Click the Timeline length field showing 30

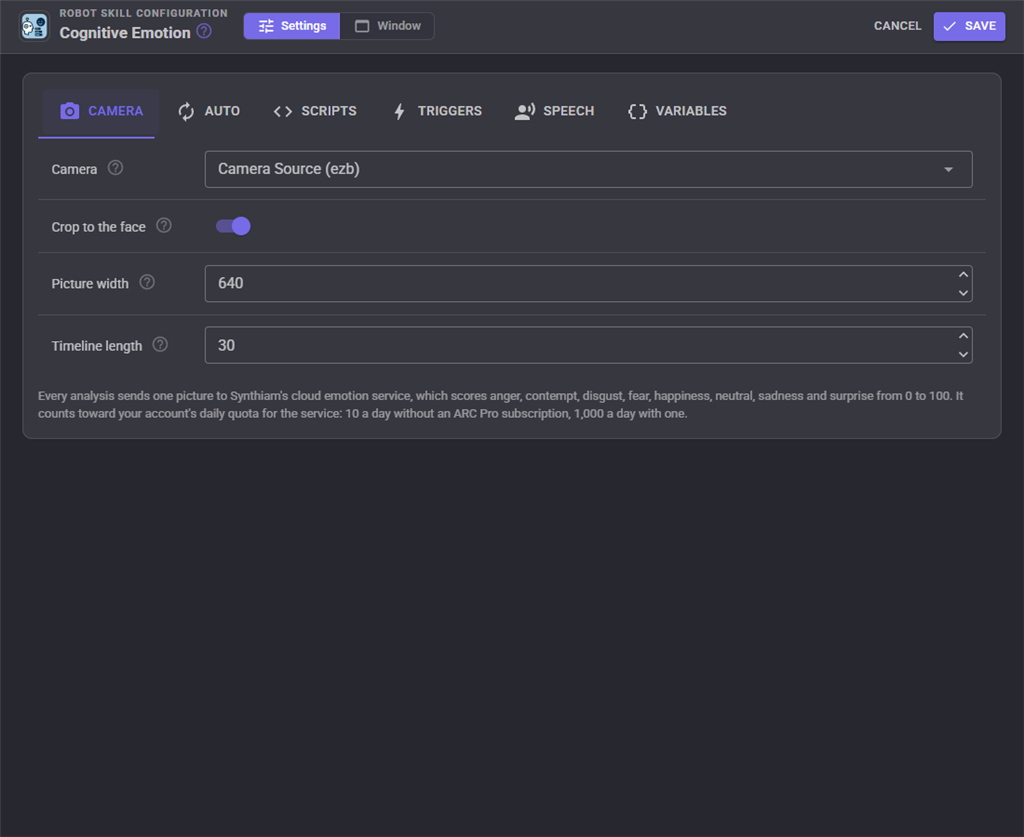coord(588,345)
